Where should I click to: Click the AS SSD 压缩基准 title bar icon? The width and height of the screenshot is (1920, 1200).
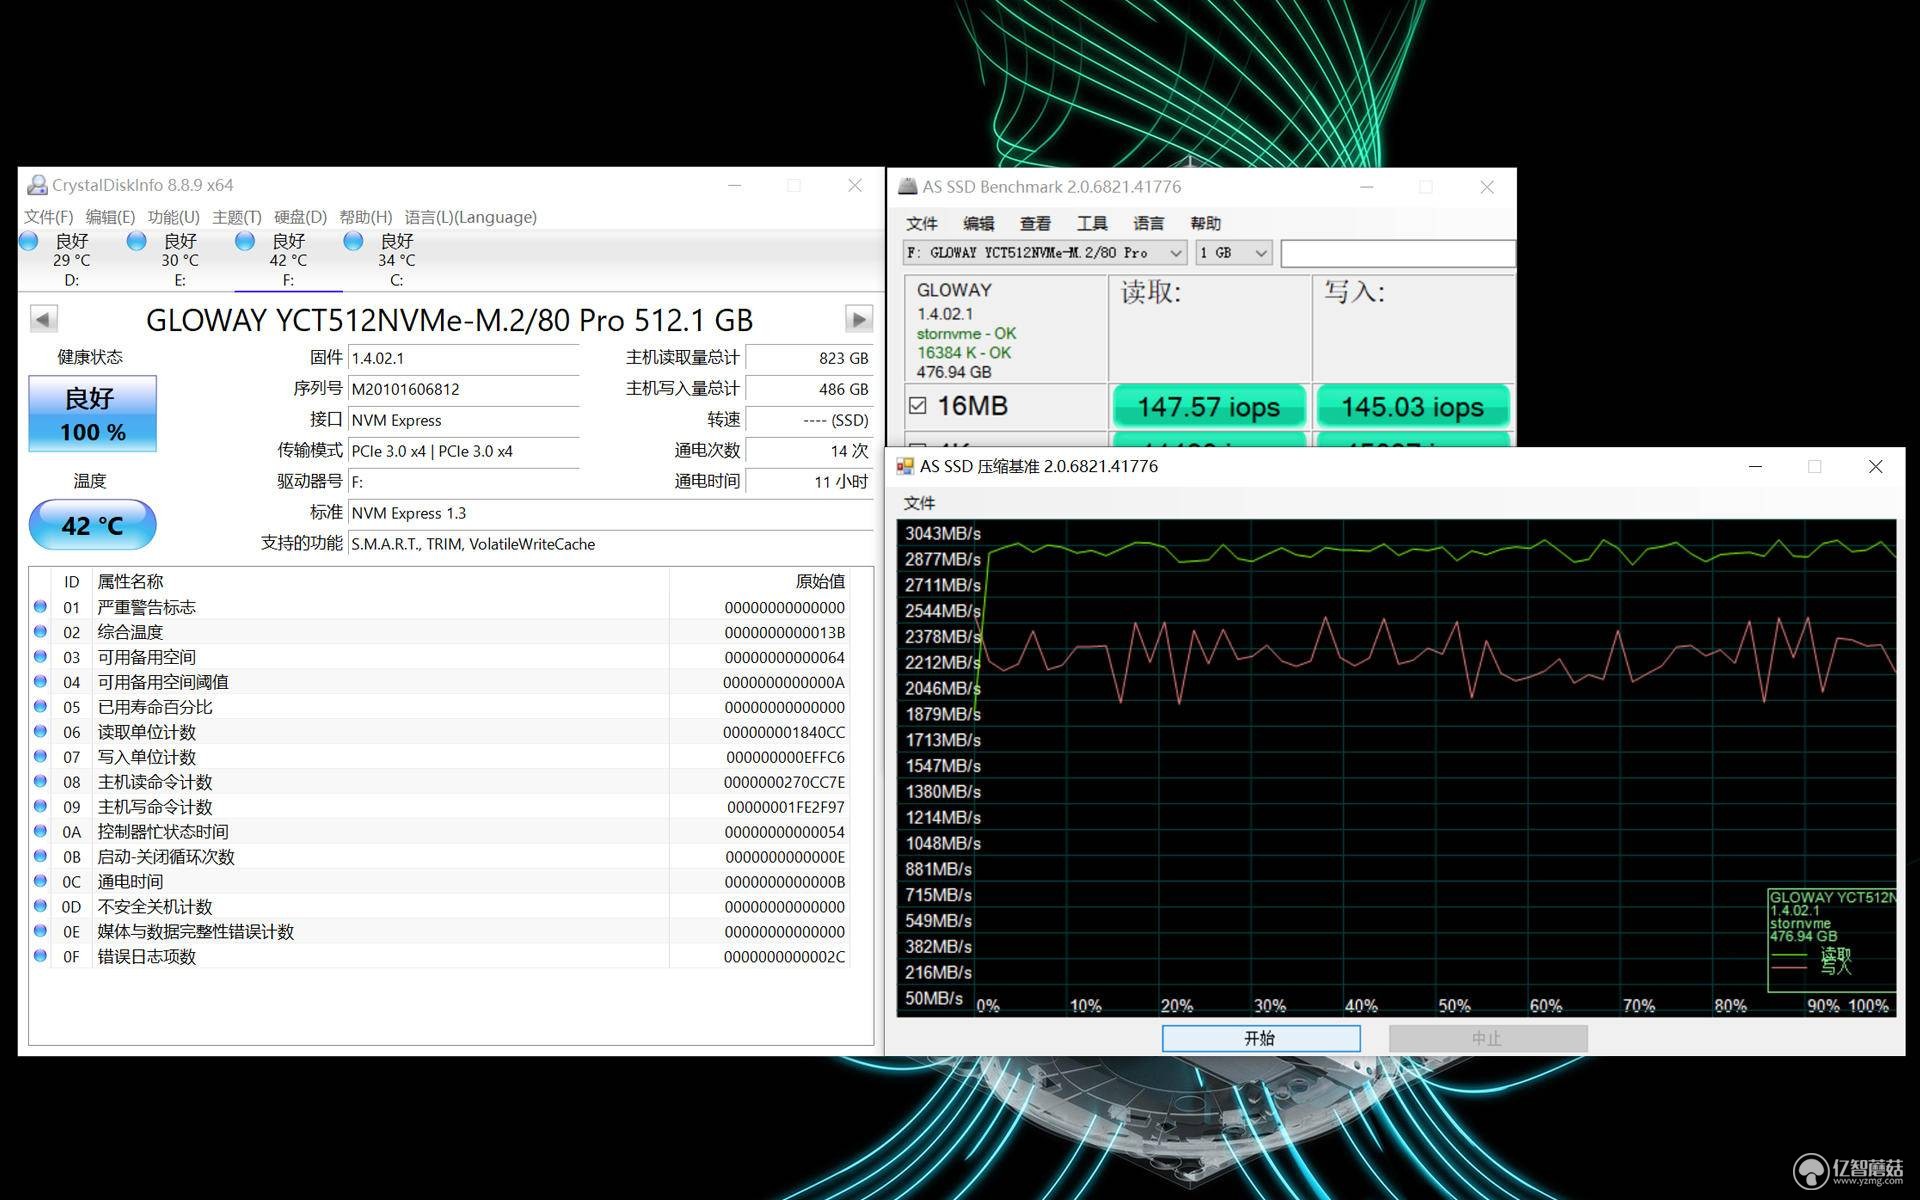905,466
